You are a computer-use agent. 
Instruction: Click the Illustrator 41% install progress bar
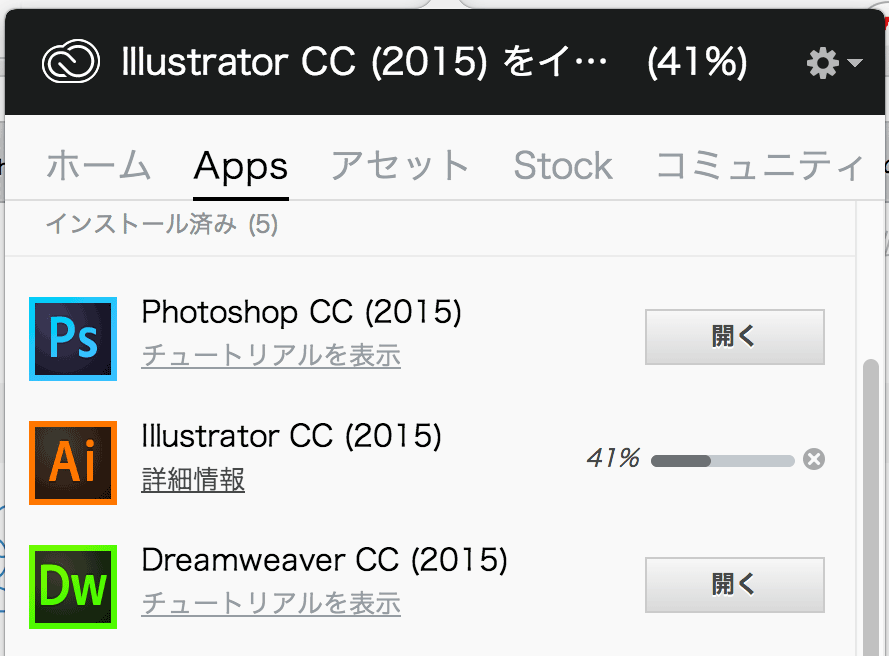(723, 460)
